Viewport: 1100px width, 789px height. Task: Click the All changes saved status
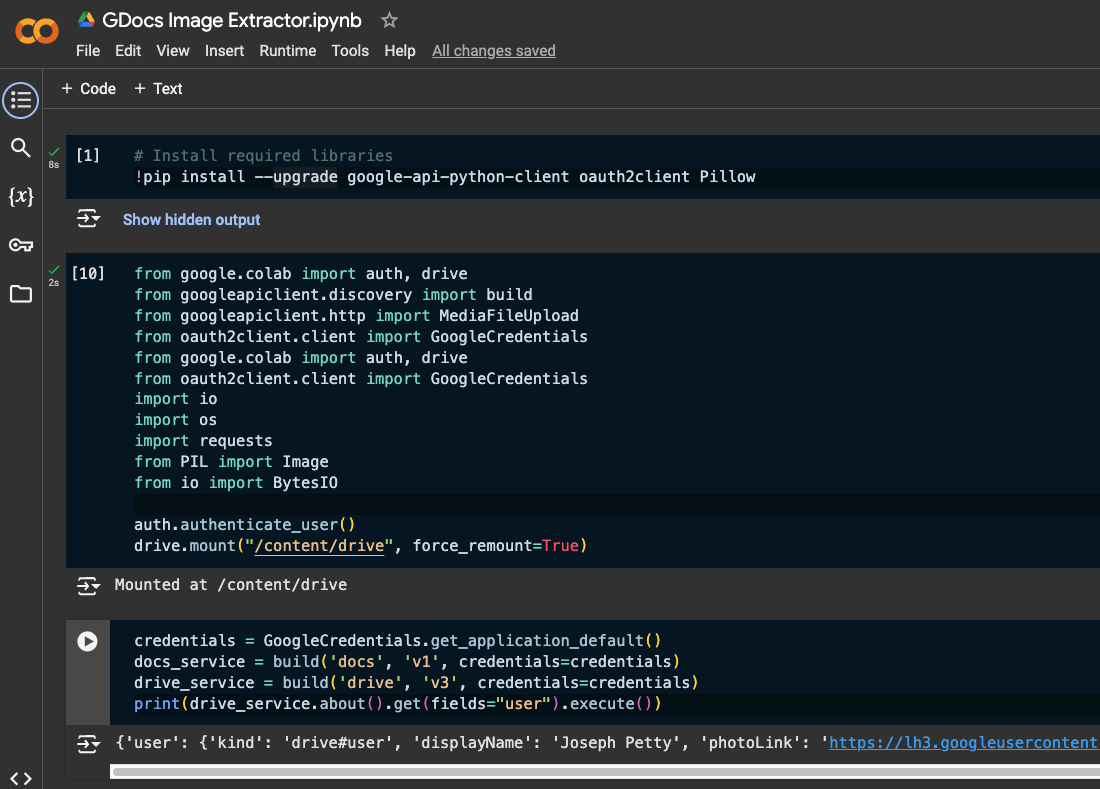(493, 51)
